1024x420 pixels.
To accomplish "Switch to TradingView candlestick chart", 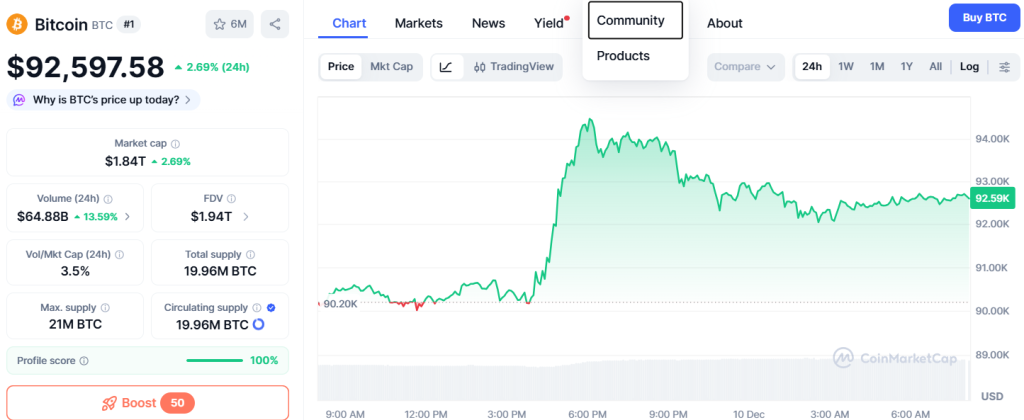I will click(x=511, y=67).
